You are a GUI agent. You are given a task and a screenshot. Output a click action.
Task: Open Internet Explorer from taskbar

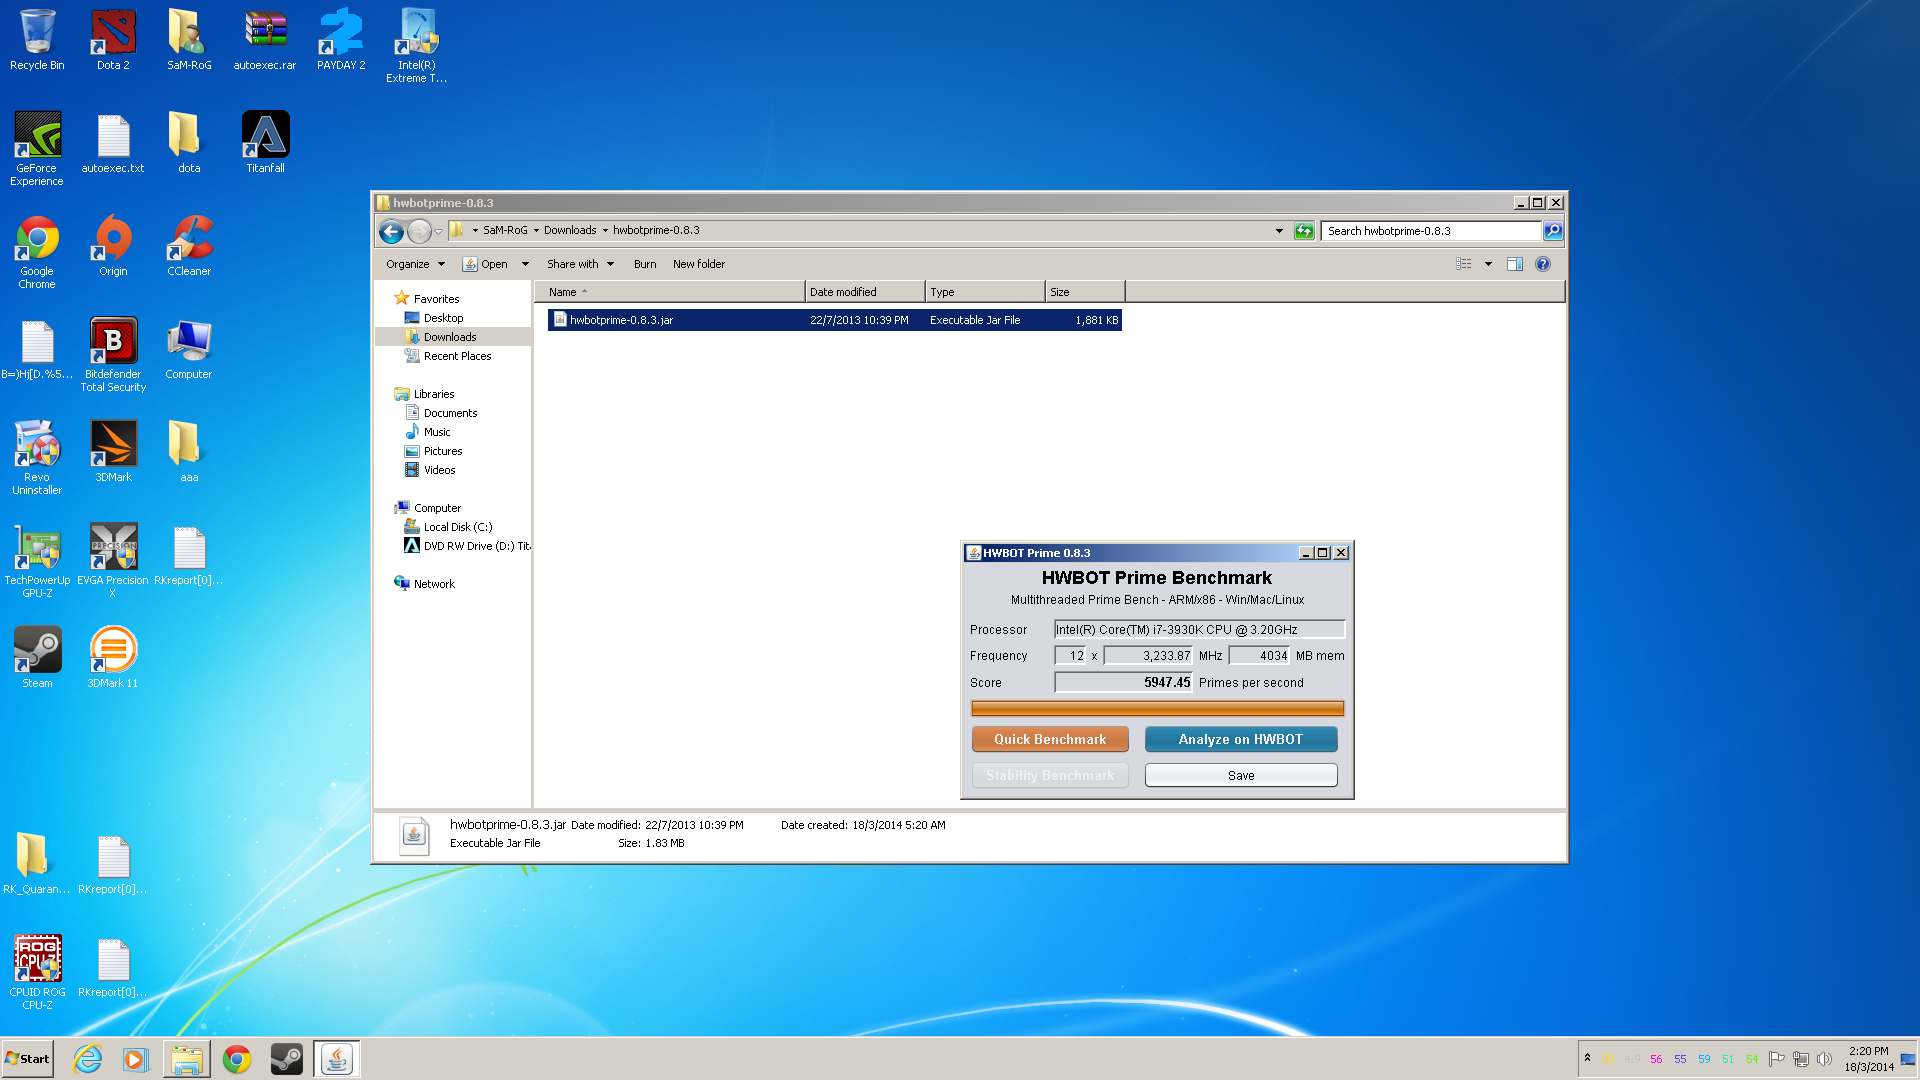click(88, 1059)
